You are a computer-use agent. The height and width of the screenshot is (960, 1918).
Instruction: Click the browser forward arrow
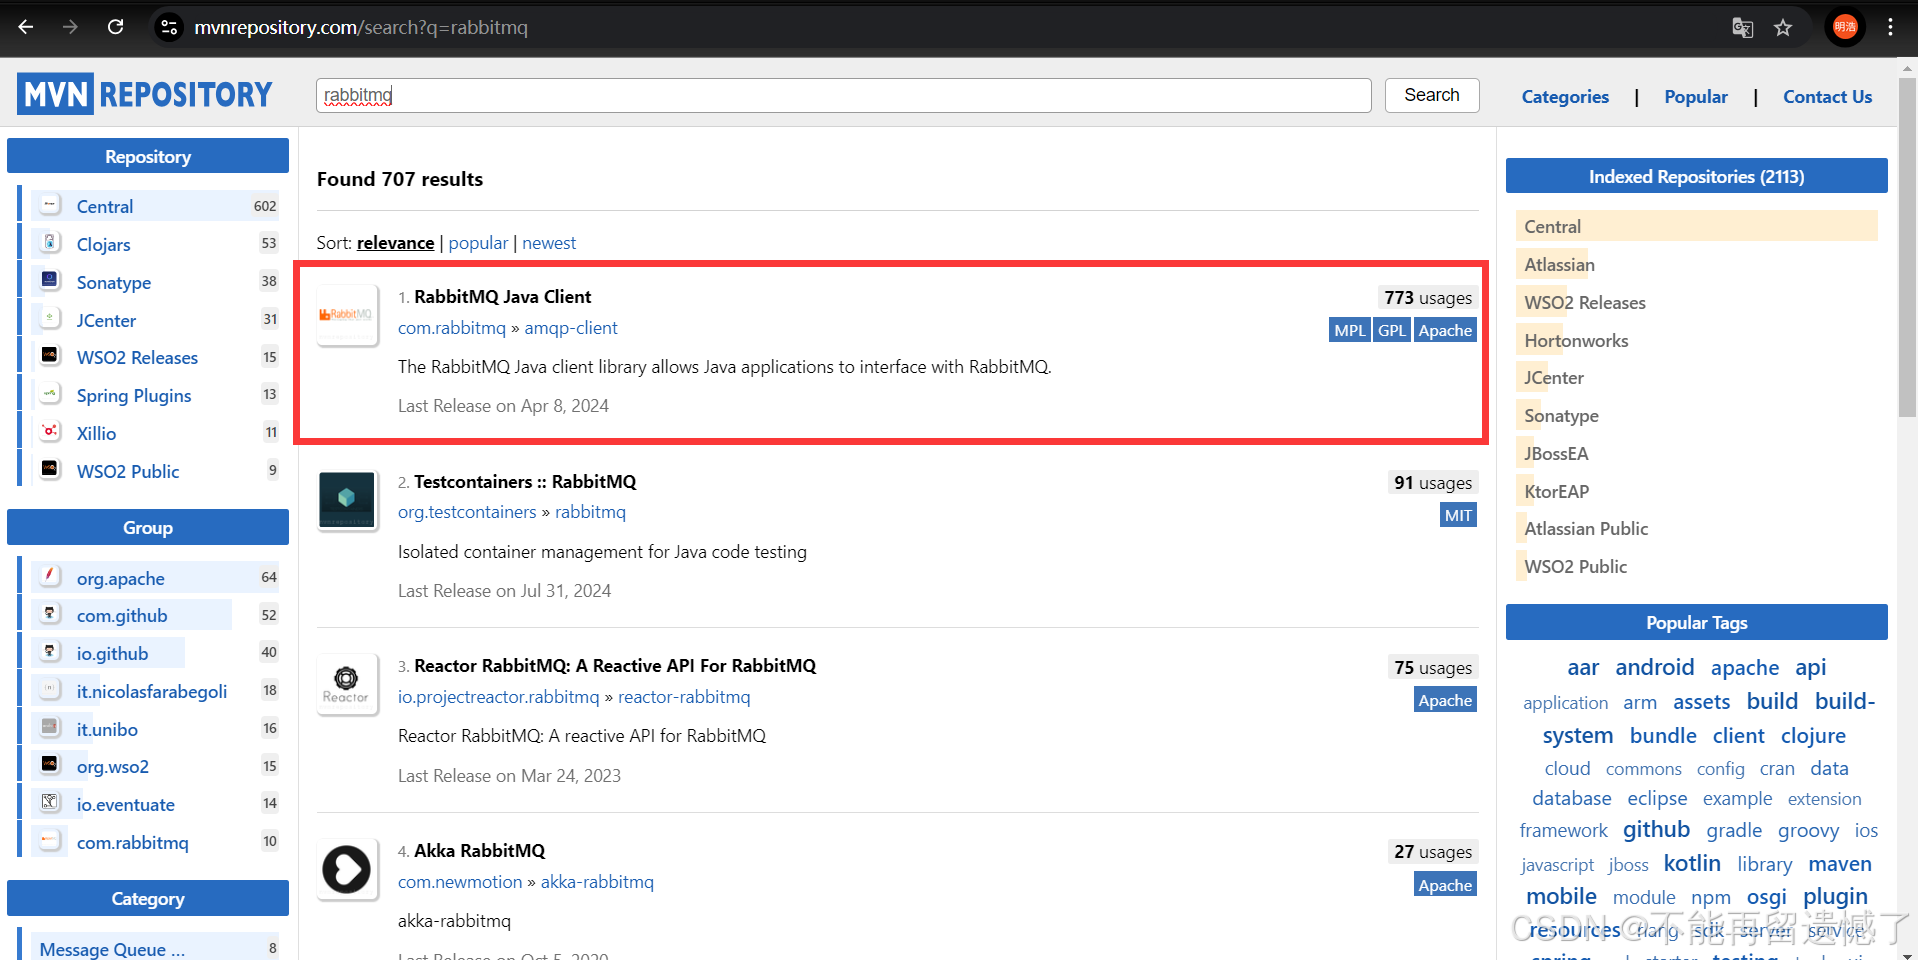pos(70,27)
